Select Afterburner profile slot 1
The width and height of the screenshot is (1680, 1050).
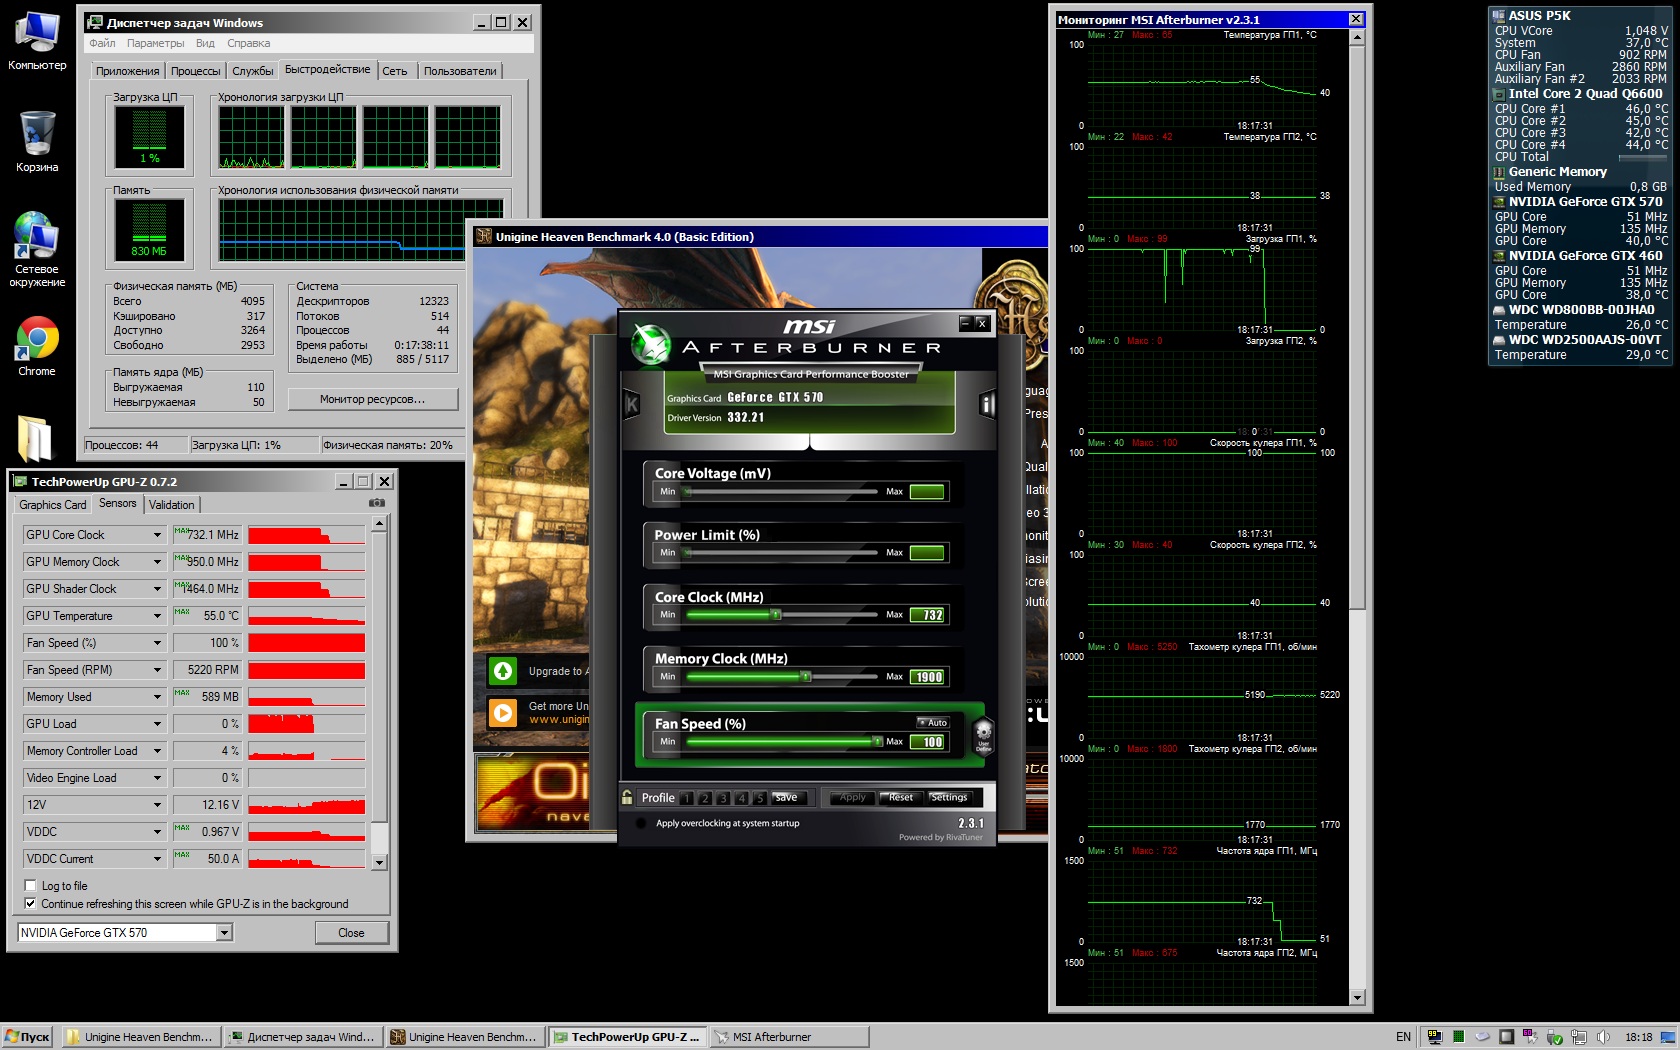[687, 798]
